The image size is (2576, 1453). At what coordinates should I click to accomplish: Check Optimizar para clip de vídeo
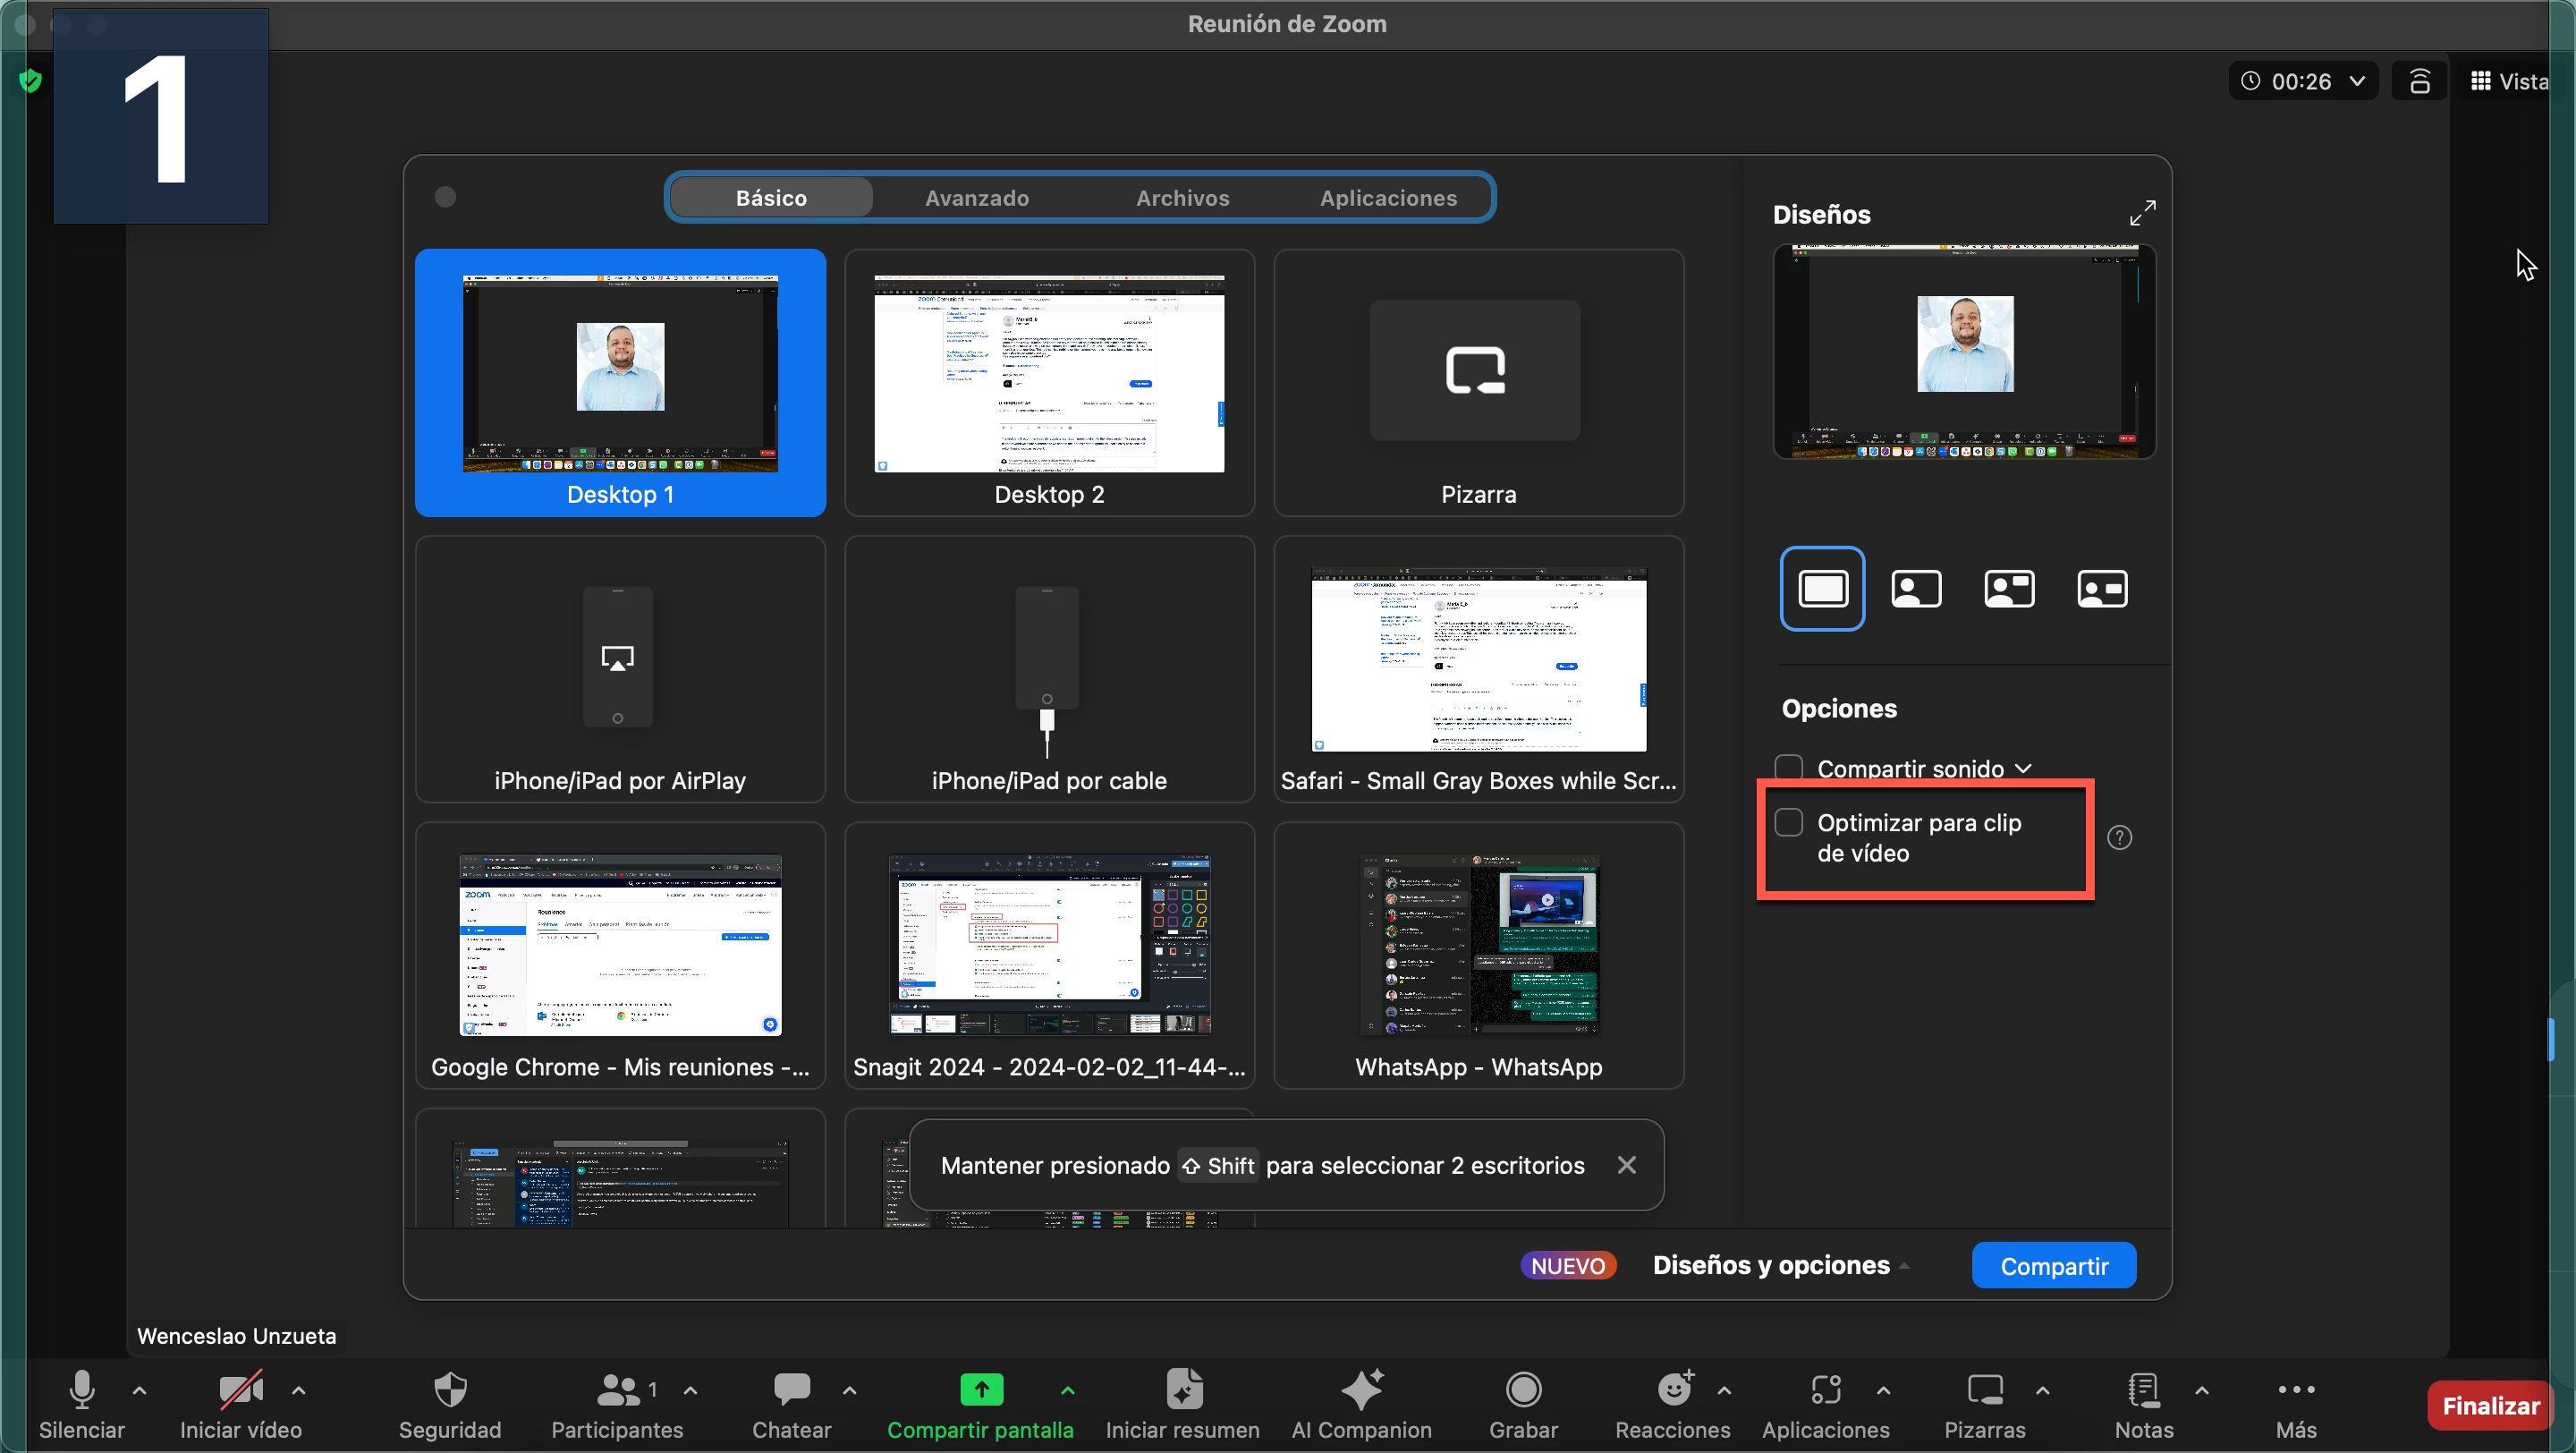tap(1789, 823)
